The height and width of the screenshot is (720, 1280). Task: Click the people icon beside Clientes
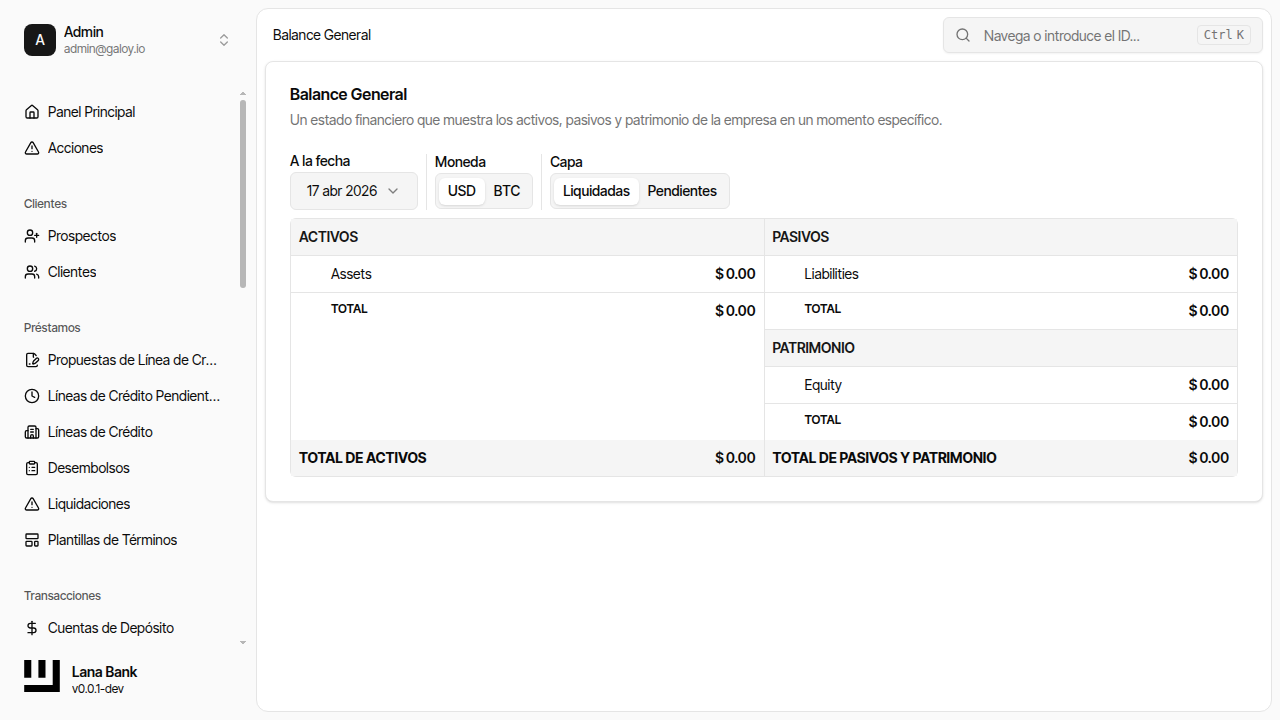[32, 272]
